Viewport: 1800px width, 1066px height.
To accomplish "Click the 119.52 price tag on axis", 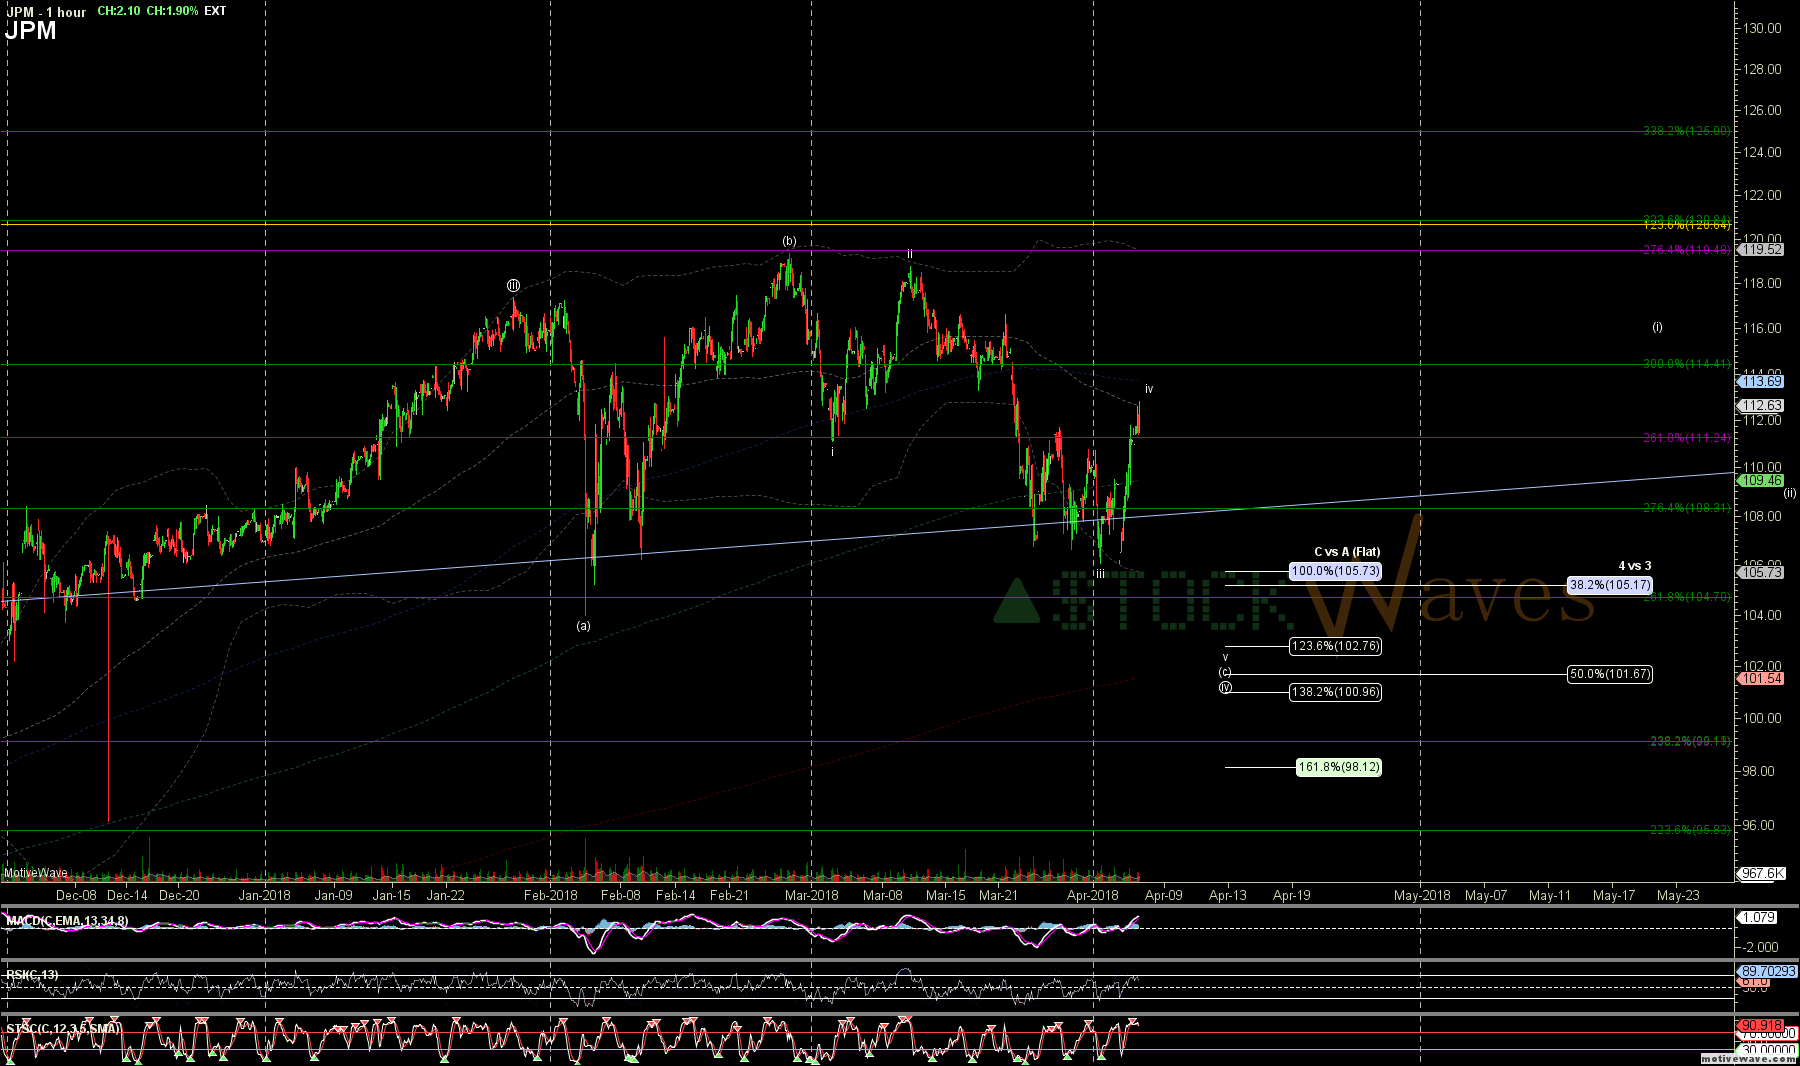I will click(x=1761, y=250).
